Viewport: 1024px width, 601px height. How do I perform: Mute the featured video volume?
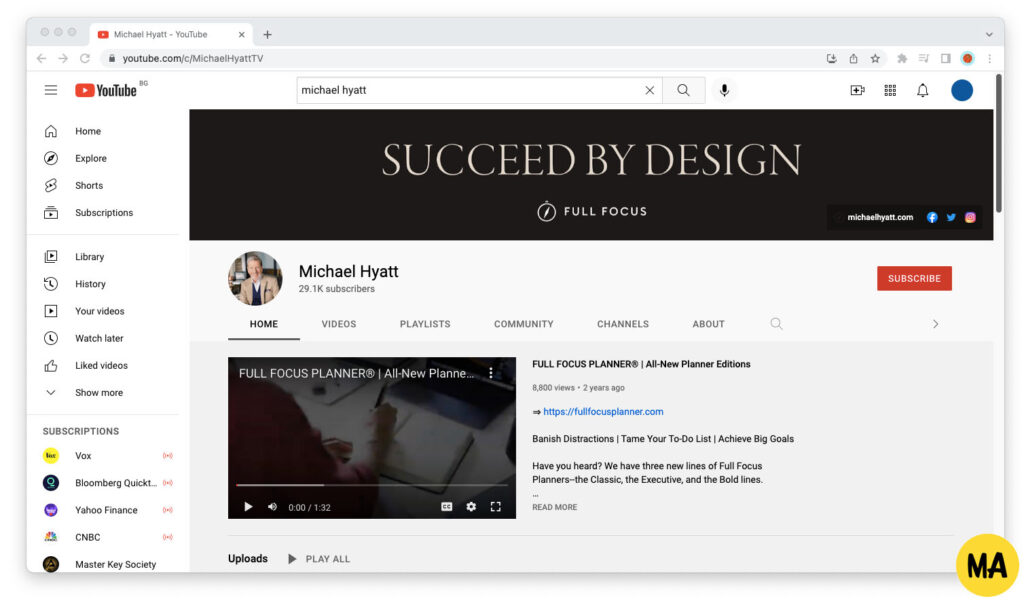coord(272,507)
